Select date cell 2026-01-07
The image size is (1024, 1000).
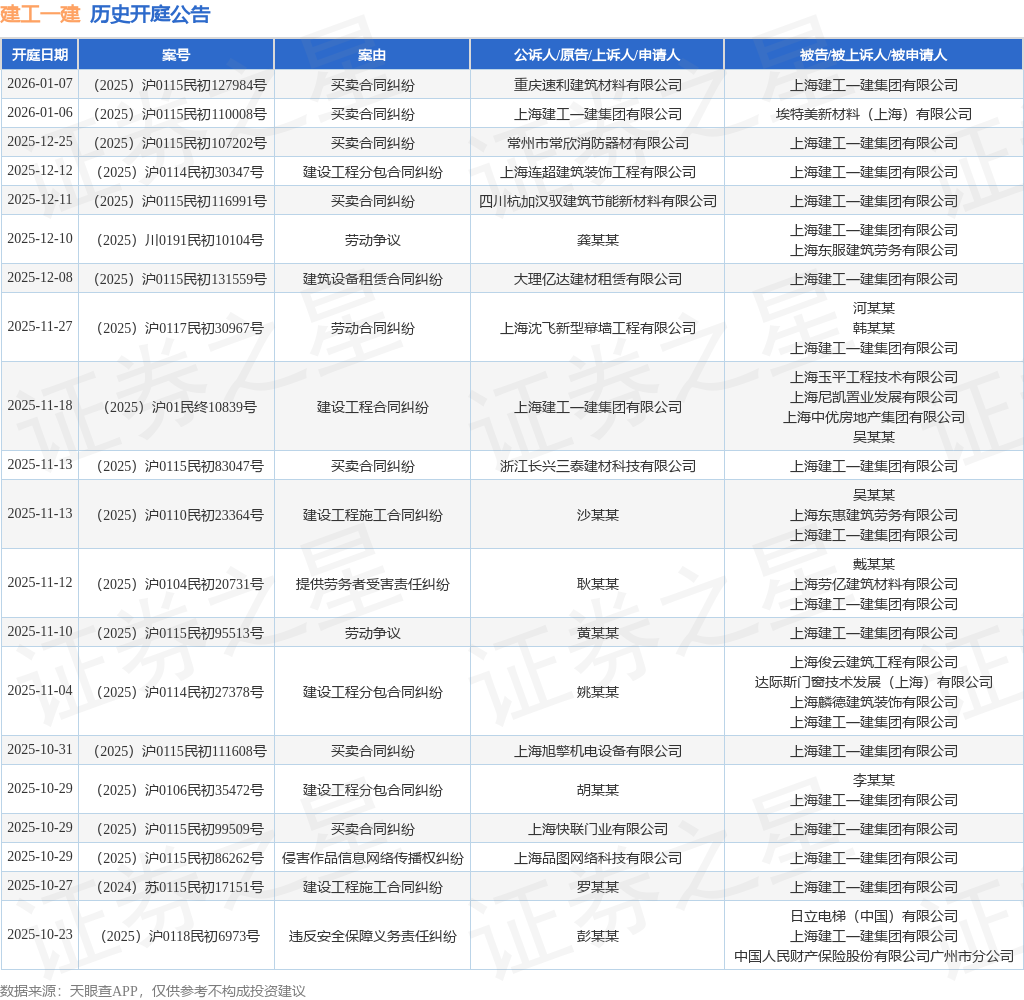point(40,84)
